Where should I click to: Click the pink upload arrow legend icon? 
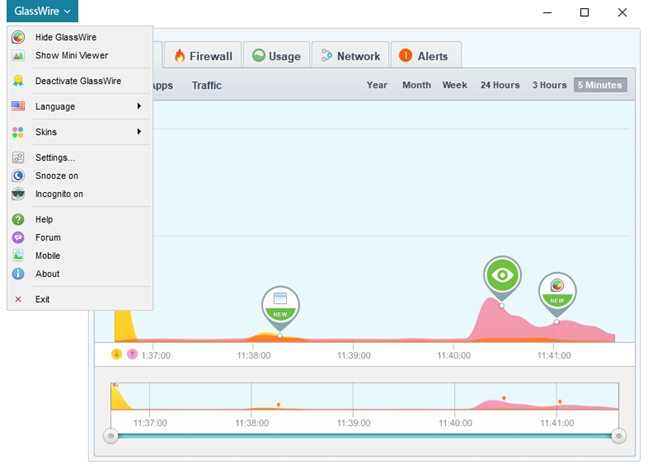(x=132, y=354)
